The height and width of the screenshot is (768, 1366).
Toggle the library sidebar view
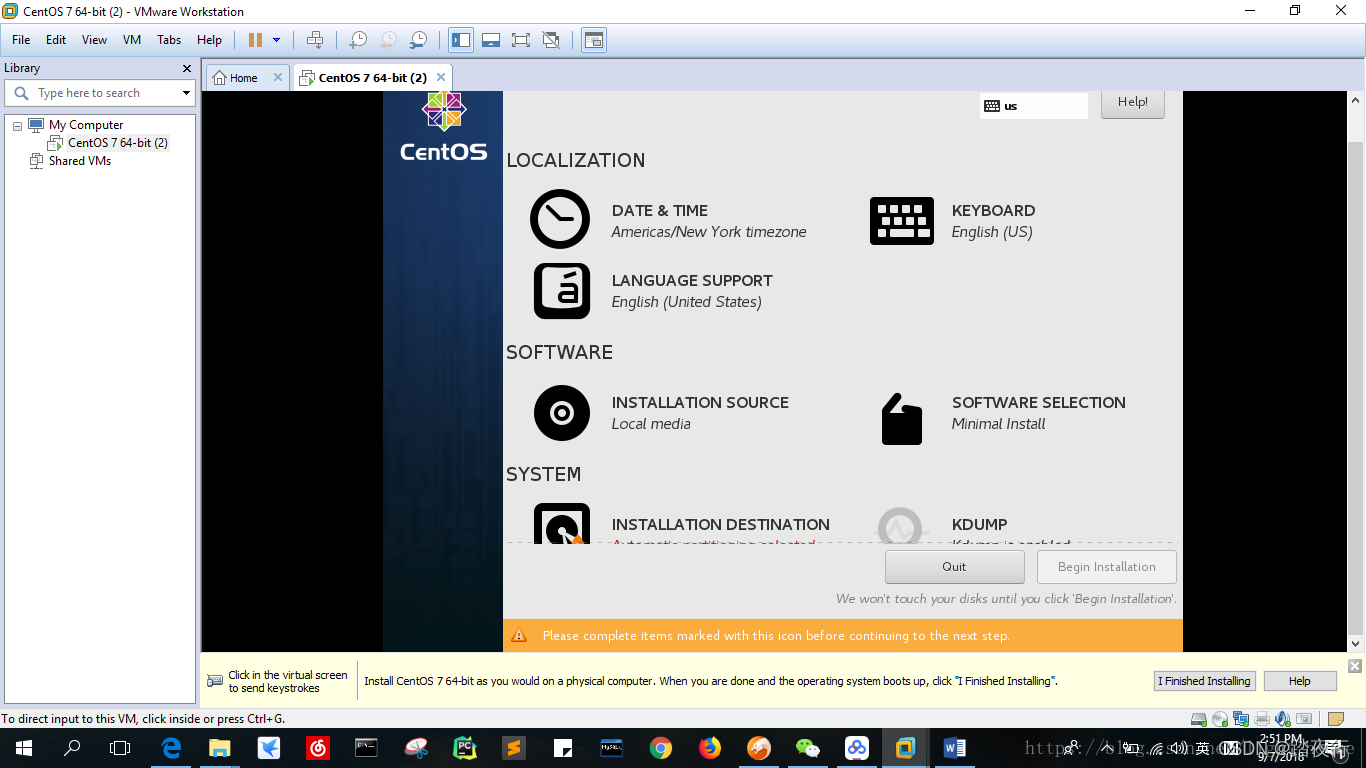[461, 40]
